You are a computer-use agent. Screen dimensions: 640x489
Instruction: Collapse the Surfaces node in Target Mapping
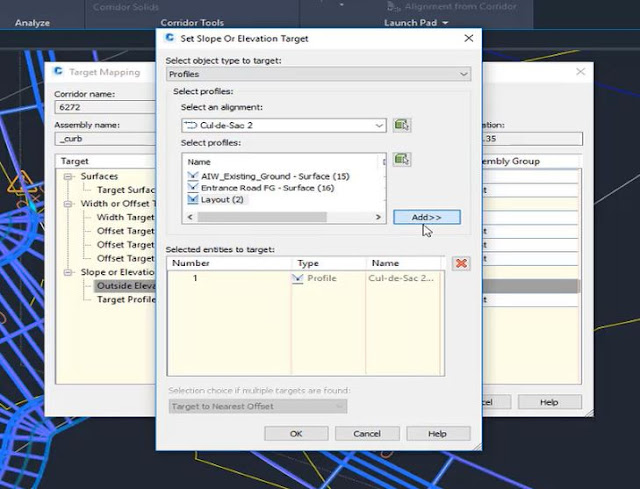(x=68, y=176)
